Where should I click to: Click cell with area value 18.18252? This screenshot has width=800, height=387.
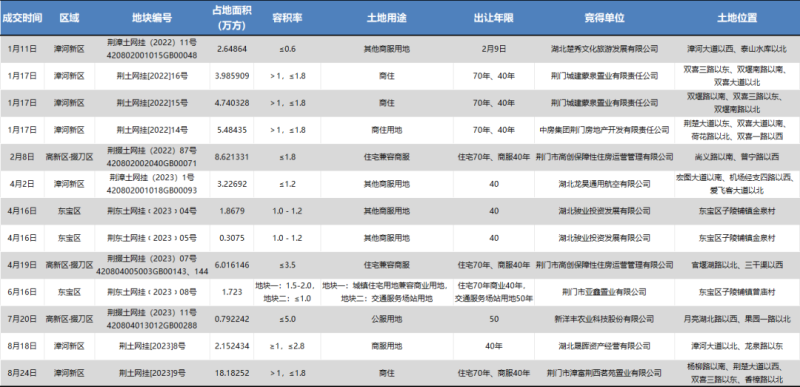point(232,373)
